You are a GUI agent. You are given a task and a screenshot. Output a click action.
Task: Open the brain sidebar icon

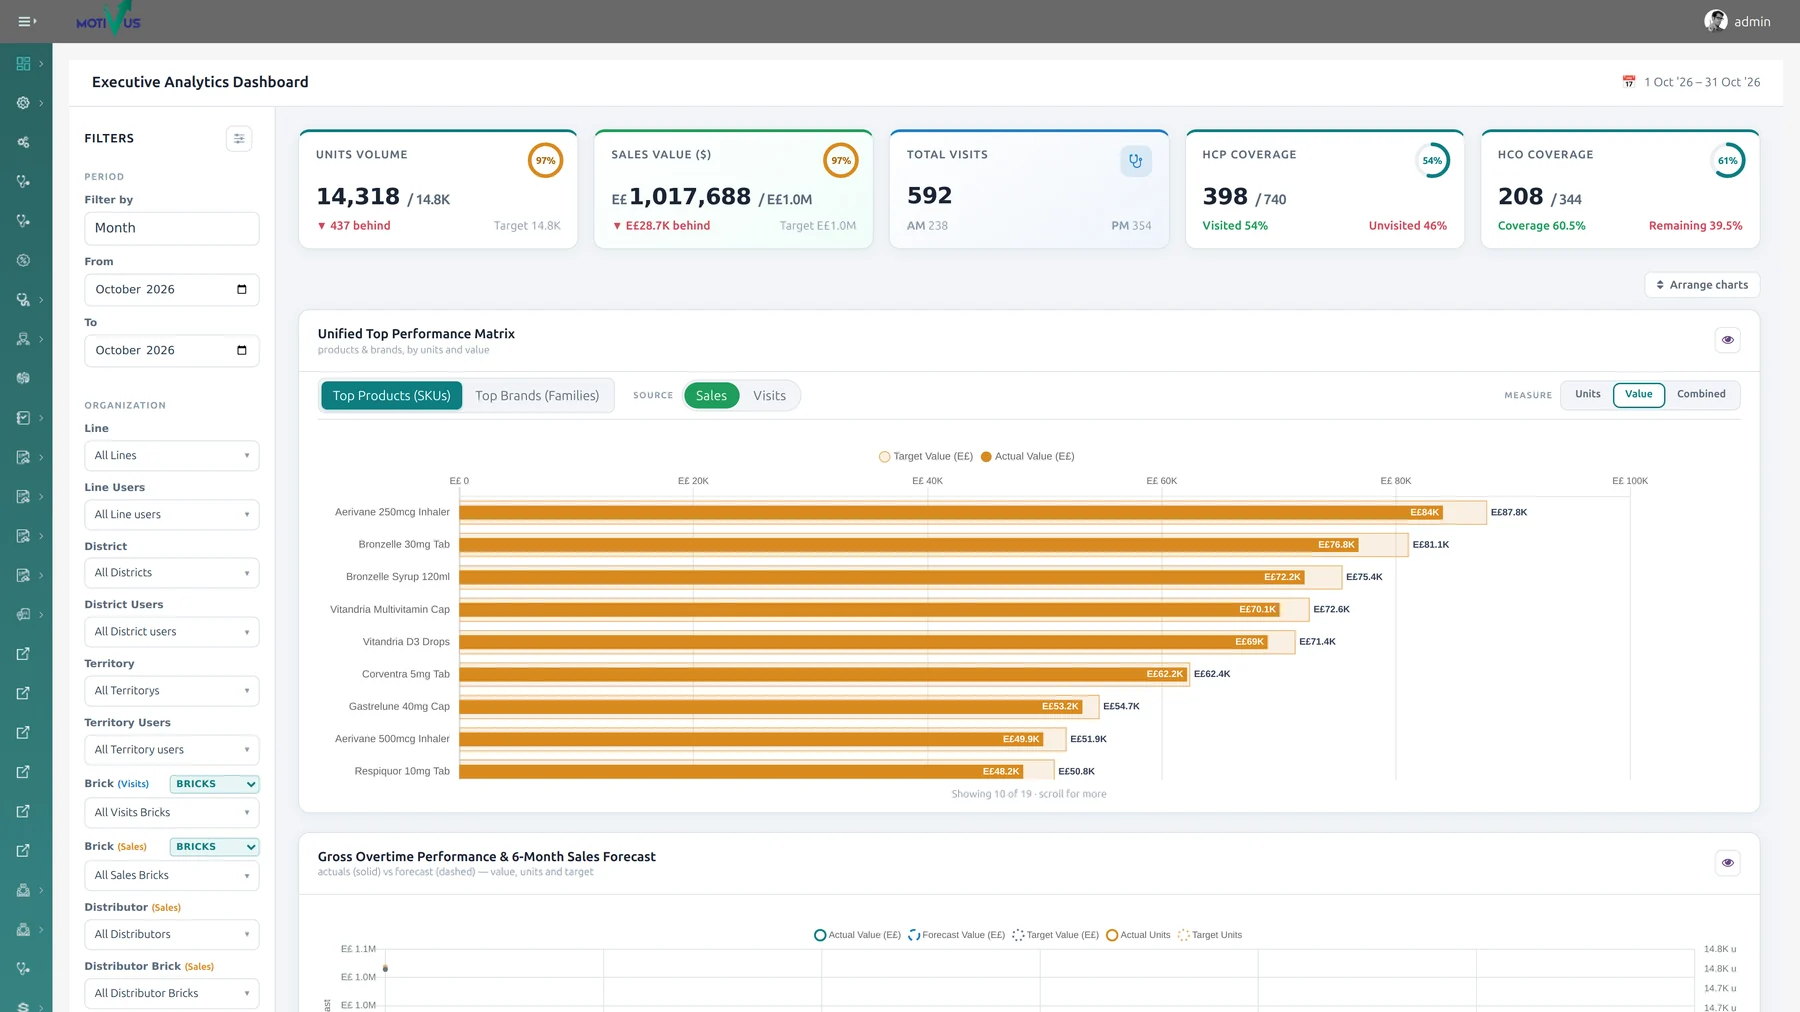(23, 378)
